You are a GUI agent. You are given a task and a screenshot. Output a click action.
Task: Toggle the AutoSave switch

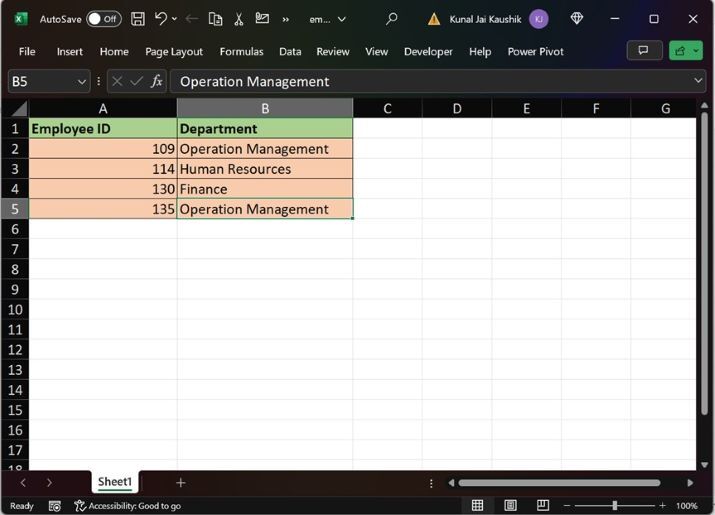(x=104, y=19)
